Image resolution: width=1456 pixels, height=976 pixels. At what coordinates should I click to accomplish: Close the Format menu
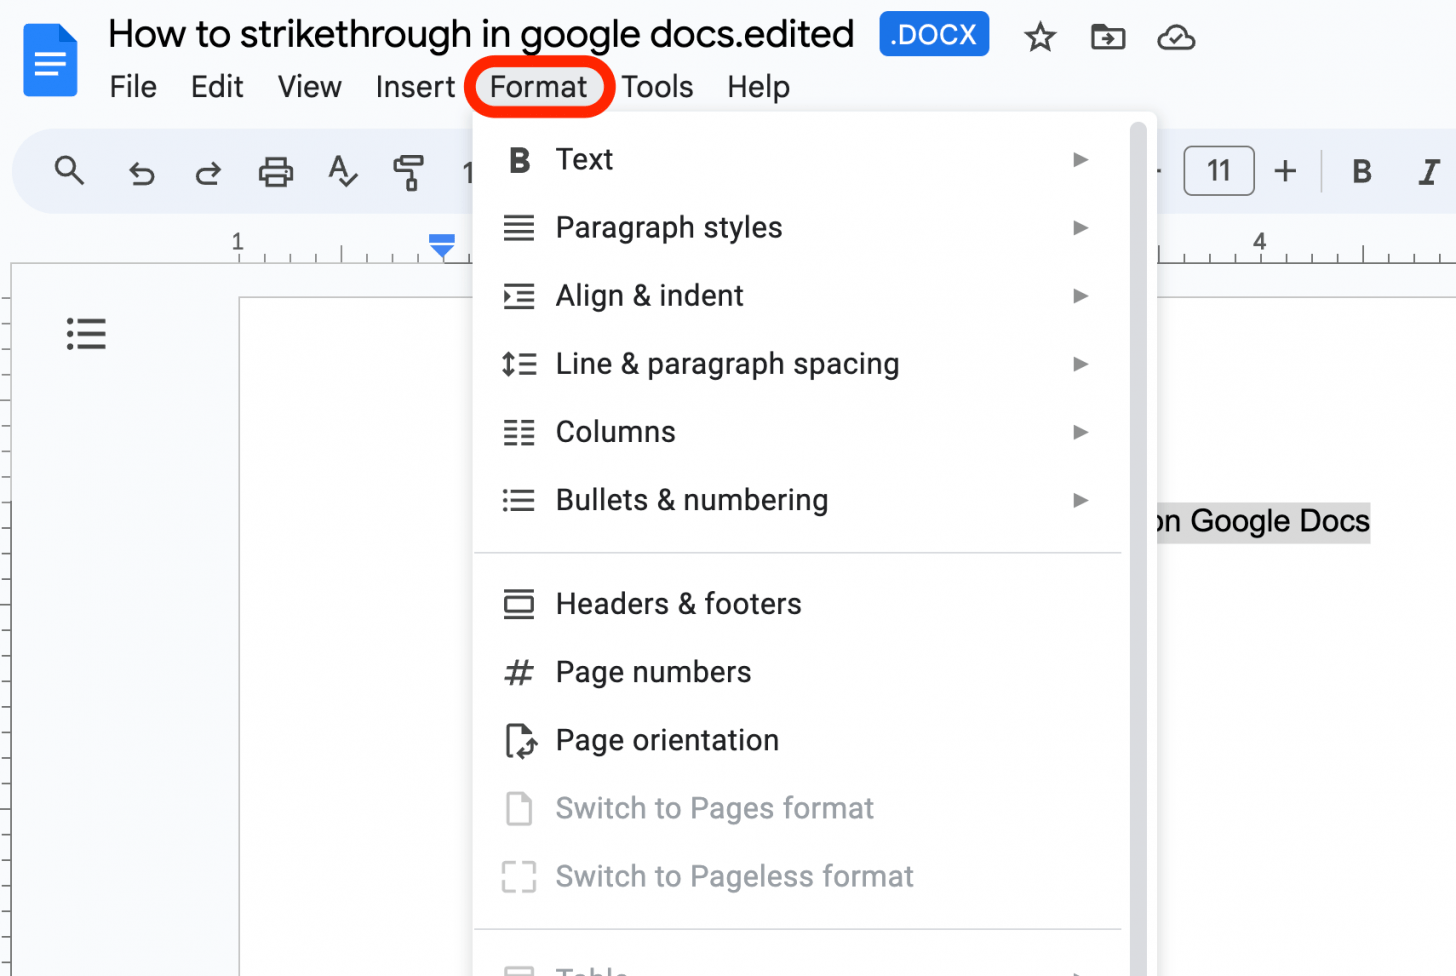coord(539,87)
